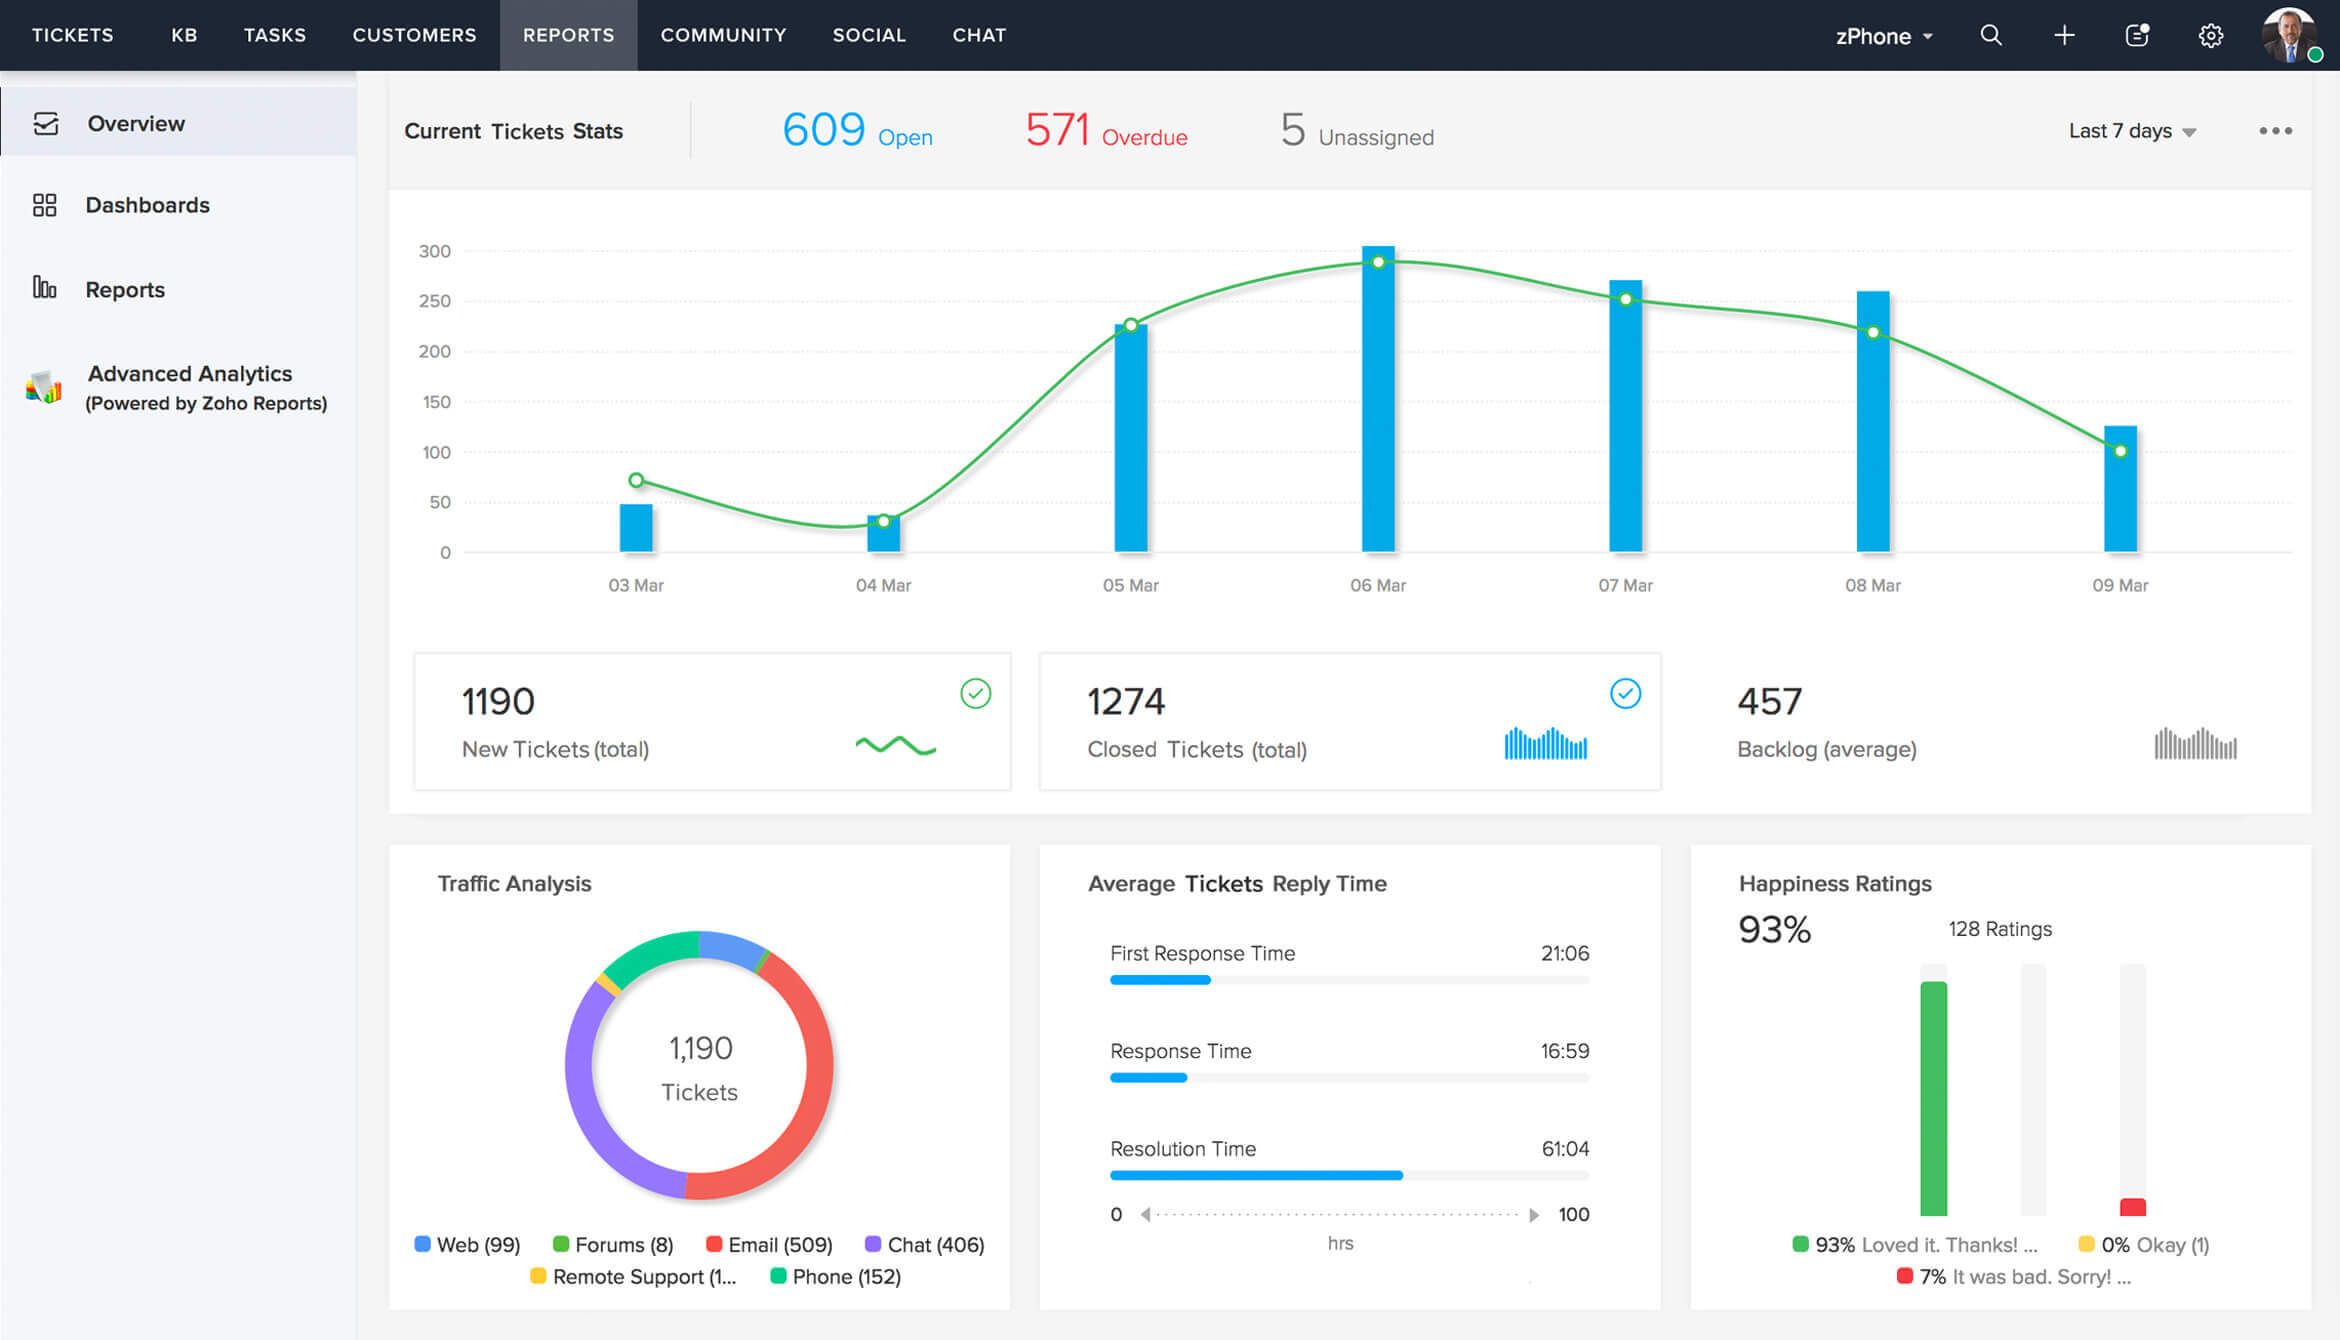
Task: Toggle the Dashboards panel open
Action: [146, 206]
